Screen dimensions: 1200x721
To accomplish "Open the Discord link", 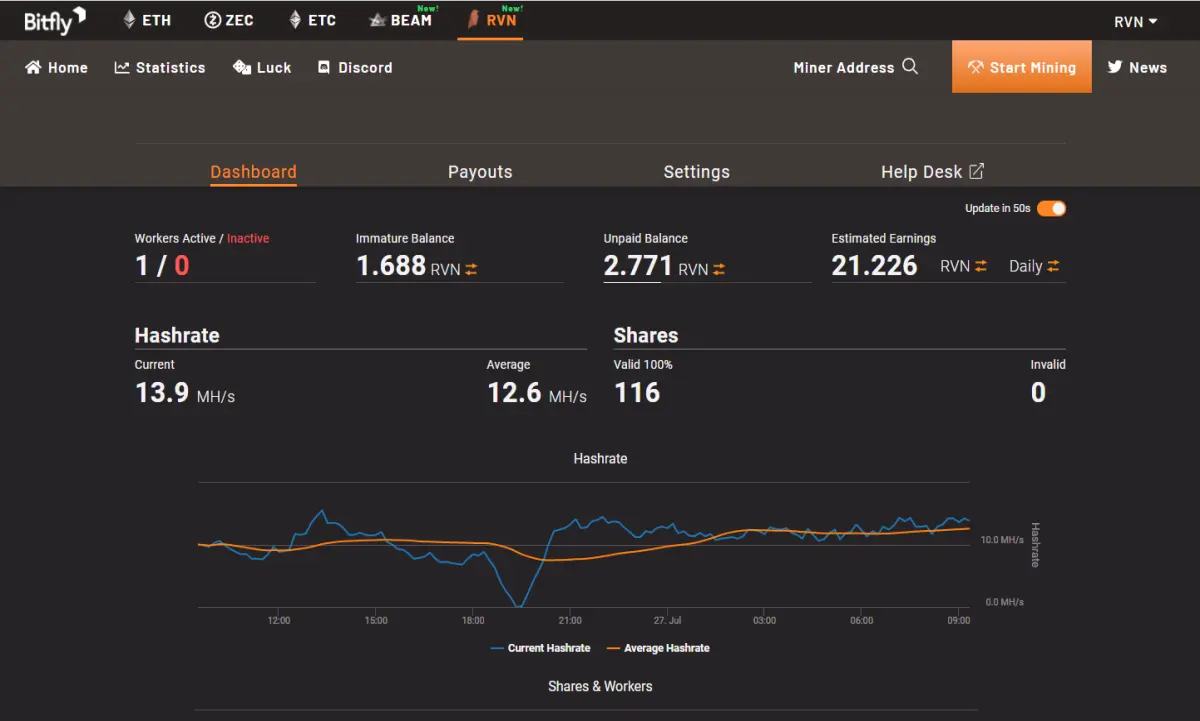I will [x=355, y=68].
